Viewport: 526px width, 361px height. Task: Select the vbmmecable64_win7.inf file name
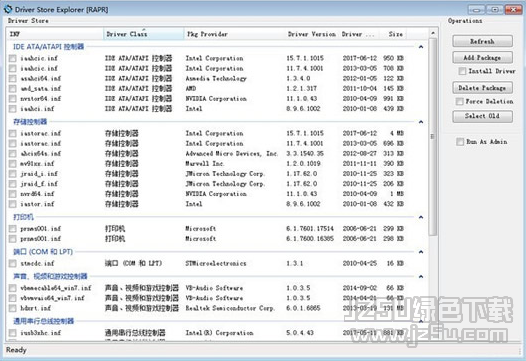56,288
